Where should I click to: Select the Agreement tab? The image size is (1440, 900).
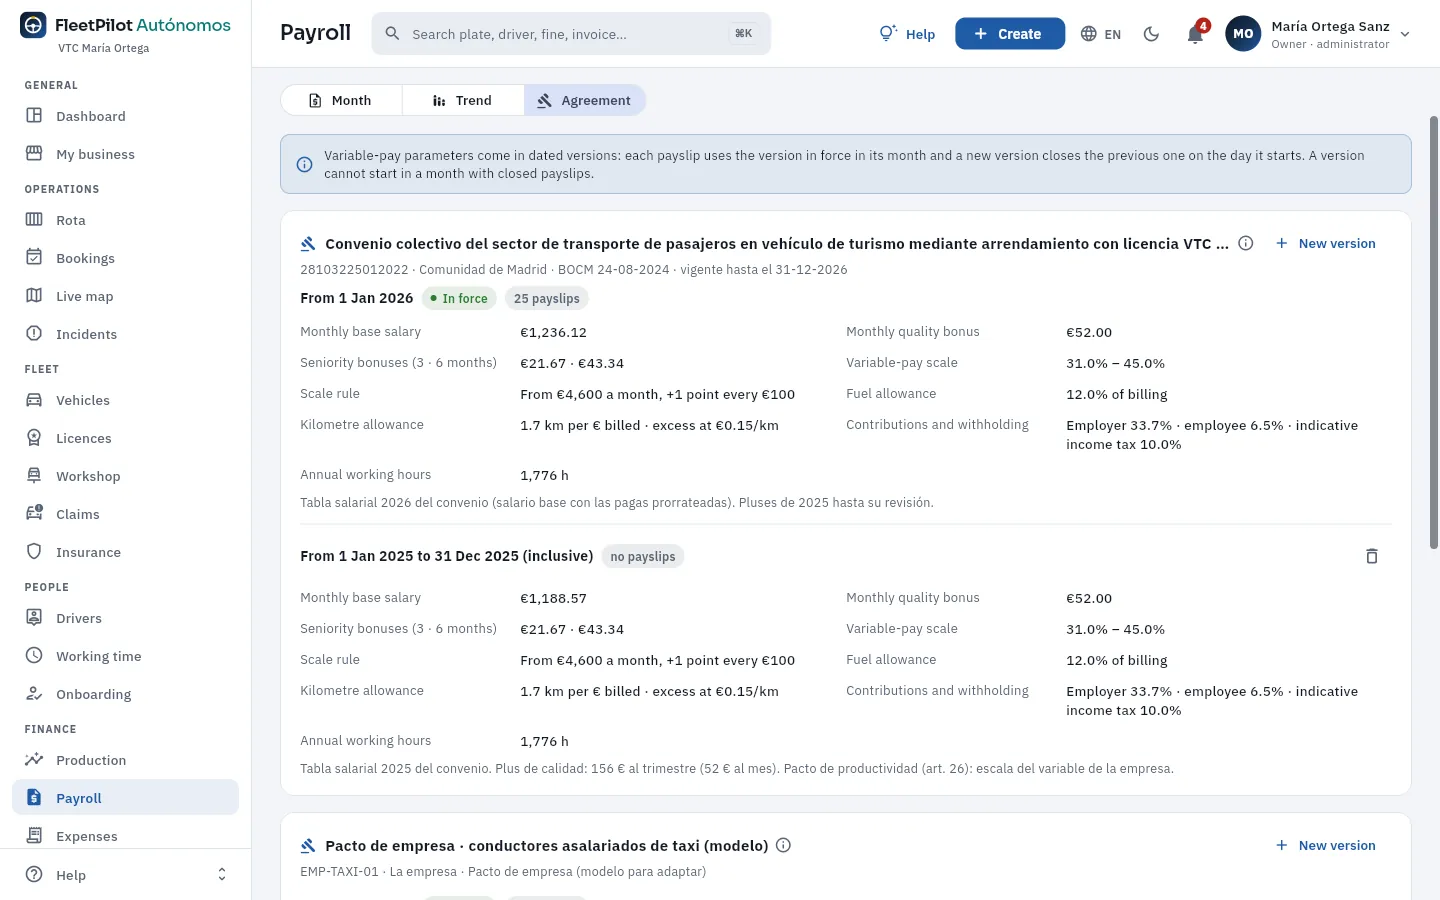[x=584, y=100]
